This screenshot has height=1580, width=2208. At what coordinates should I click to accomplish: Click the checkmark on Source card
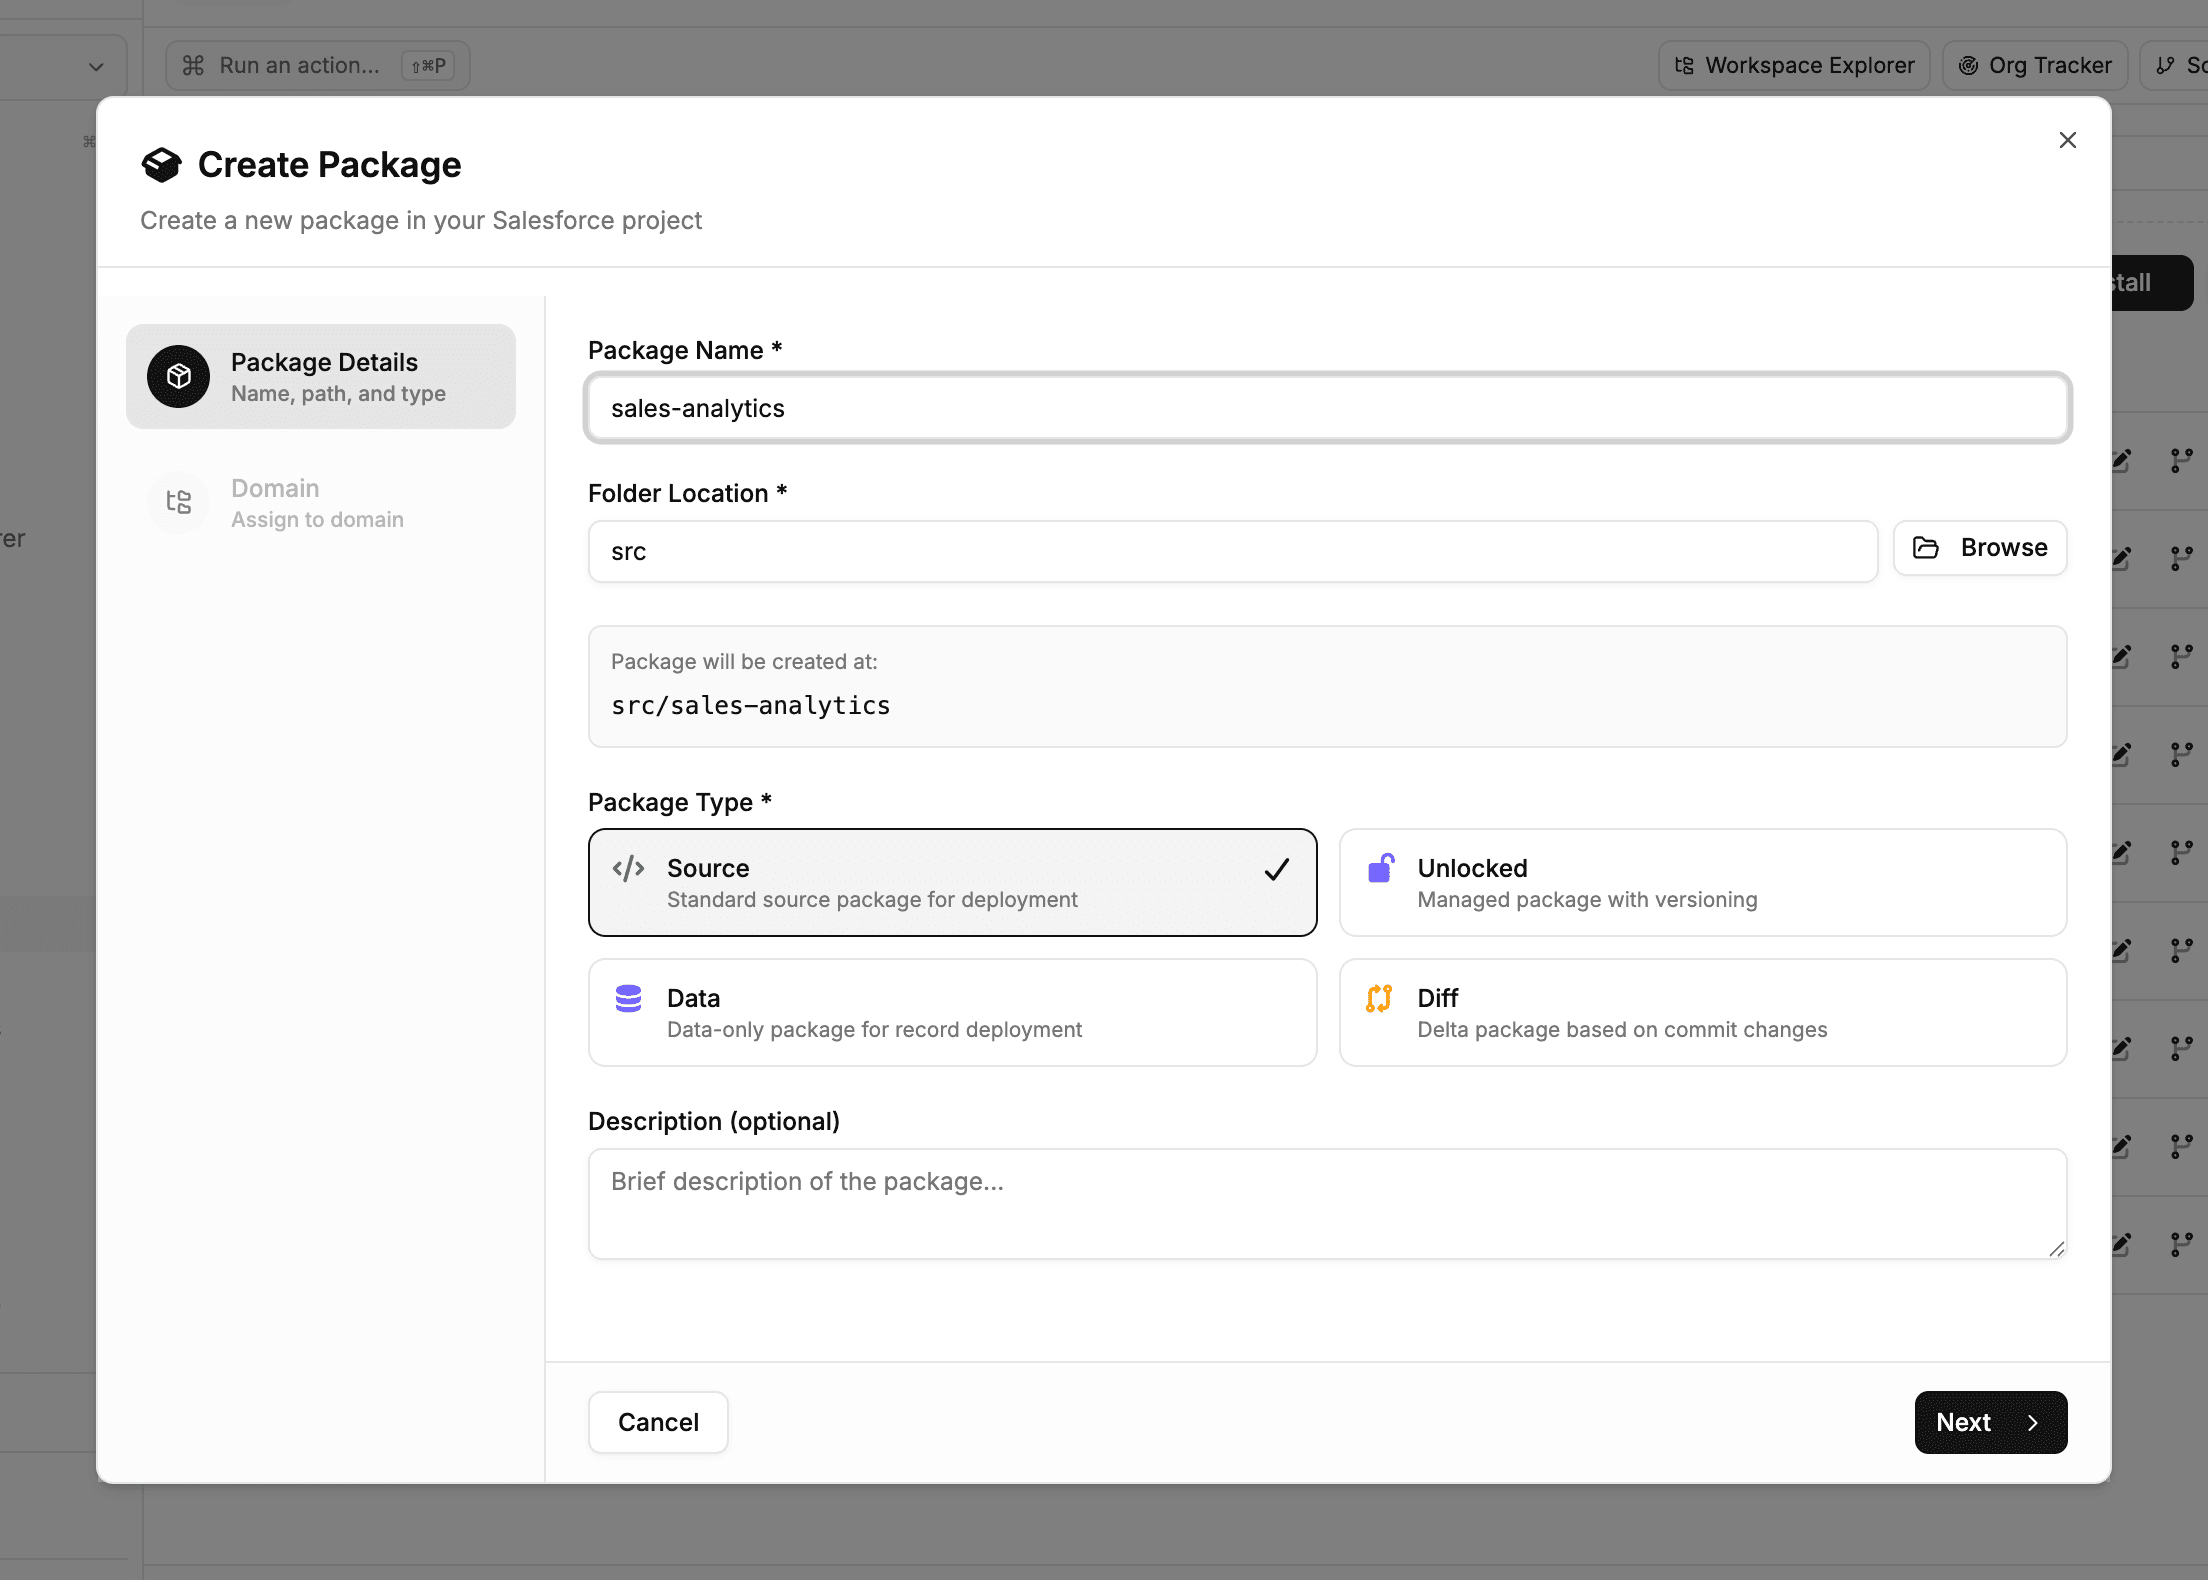click(1276, 869)
